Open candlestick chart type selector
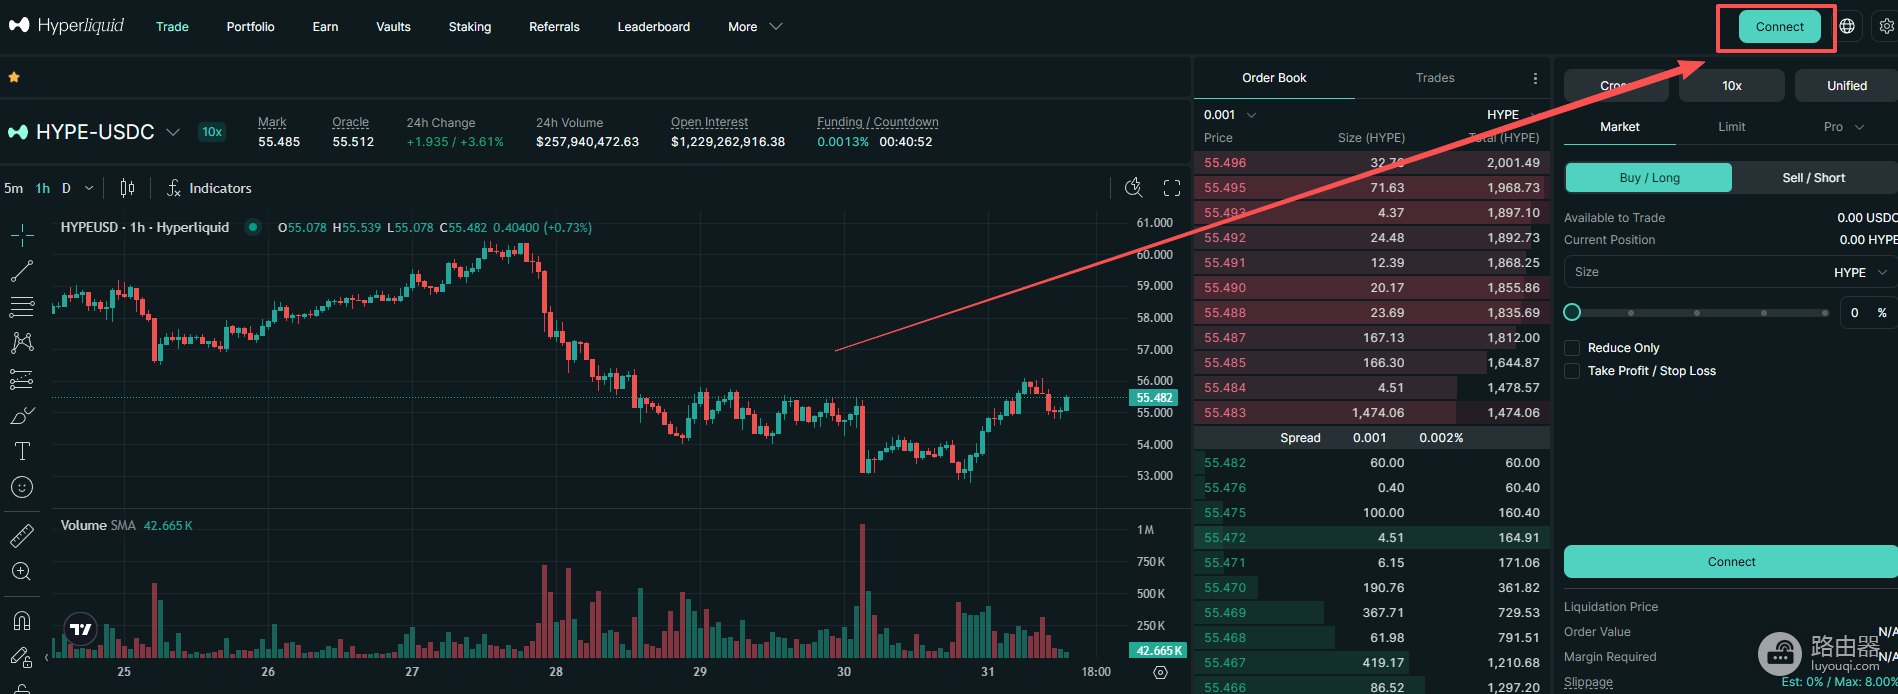The height and width of the screenshot is (694, 1898). (x=127, y=188)
